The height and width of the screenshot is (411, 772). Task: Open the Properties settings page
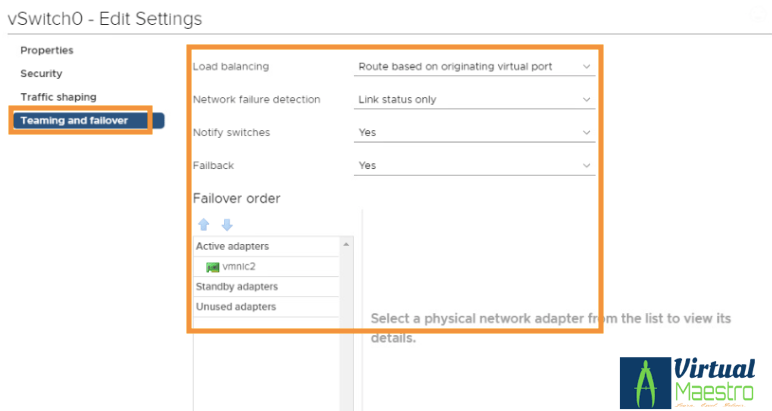pyautogui.click(x=47, y=50)
